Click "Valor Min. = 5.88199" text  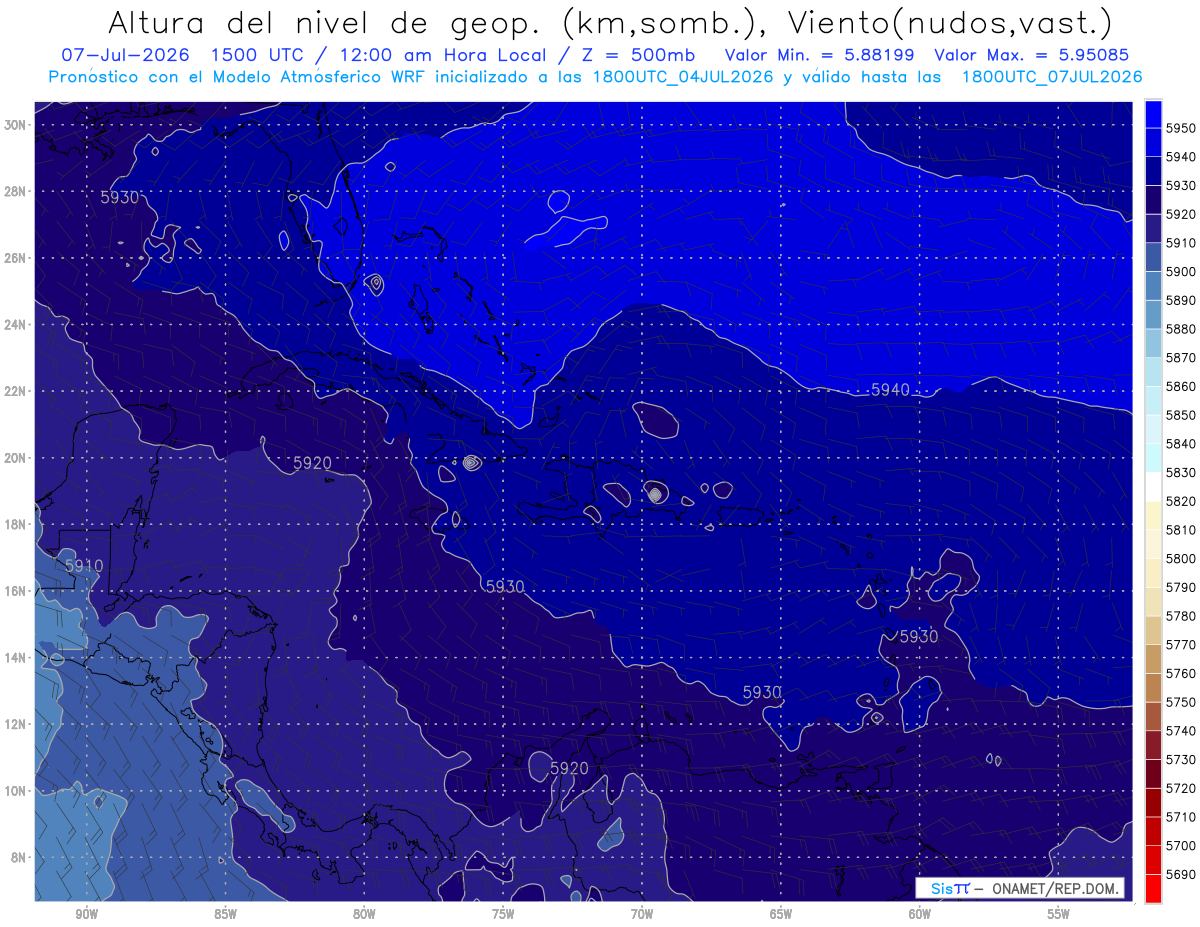(x=820, y=55)
